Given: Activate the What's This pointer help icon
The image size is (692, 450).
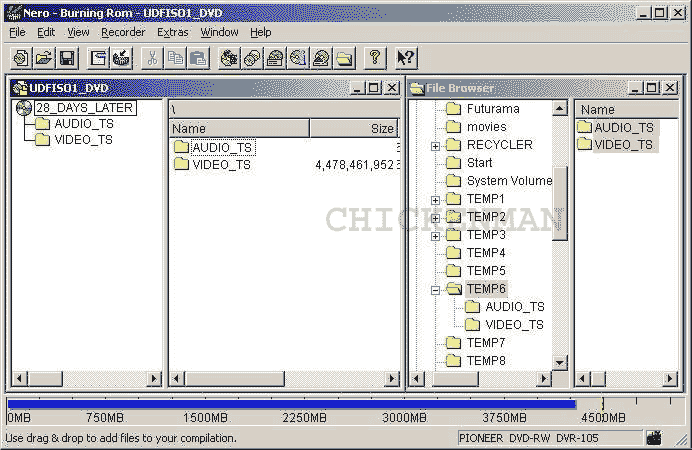Looking at the screenshot, I should (406, 58).
